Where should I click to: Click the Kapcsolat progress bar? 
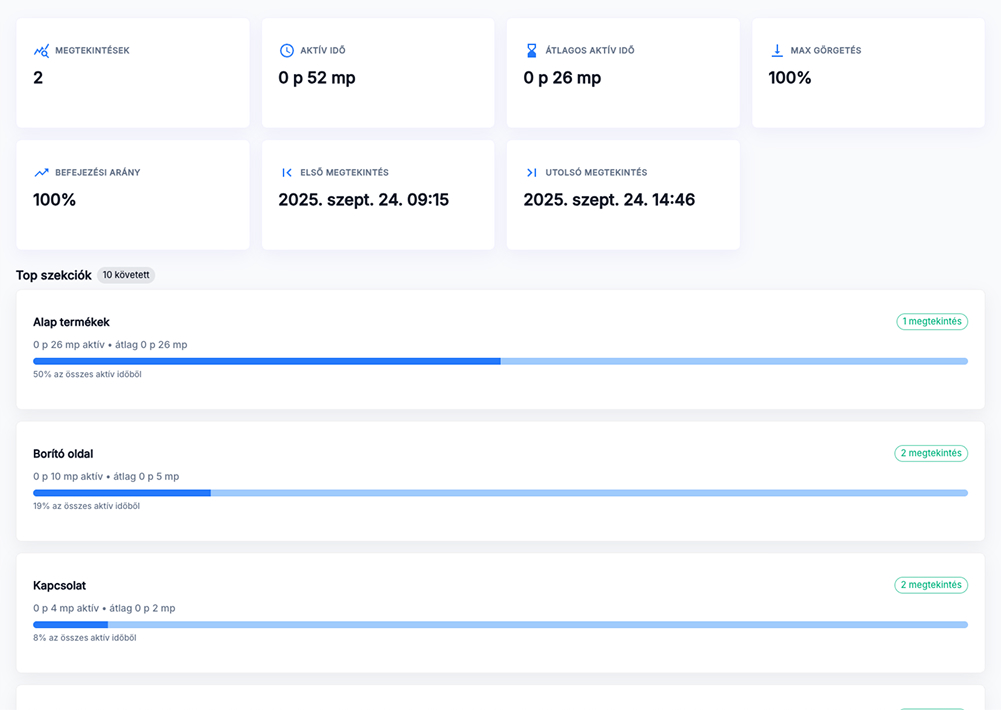pyautogui.click(x=500, y=625)
